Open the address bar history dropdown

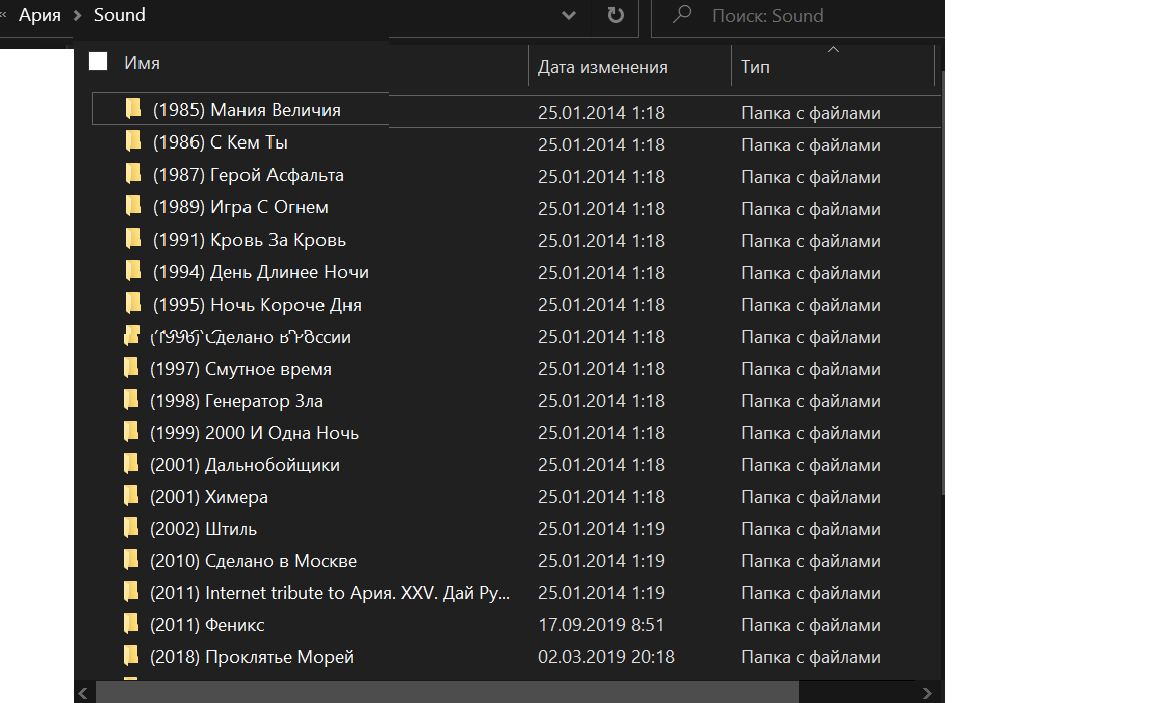click(569, 15)
